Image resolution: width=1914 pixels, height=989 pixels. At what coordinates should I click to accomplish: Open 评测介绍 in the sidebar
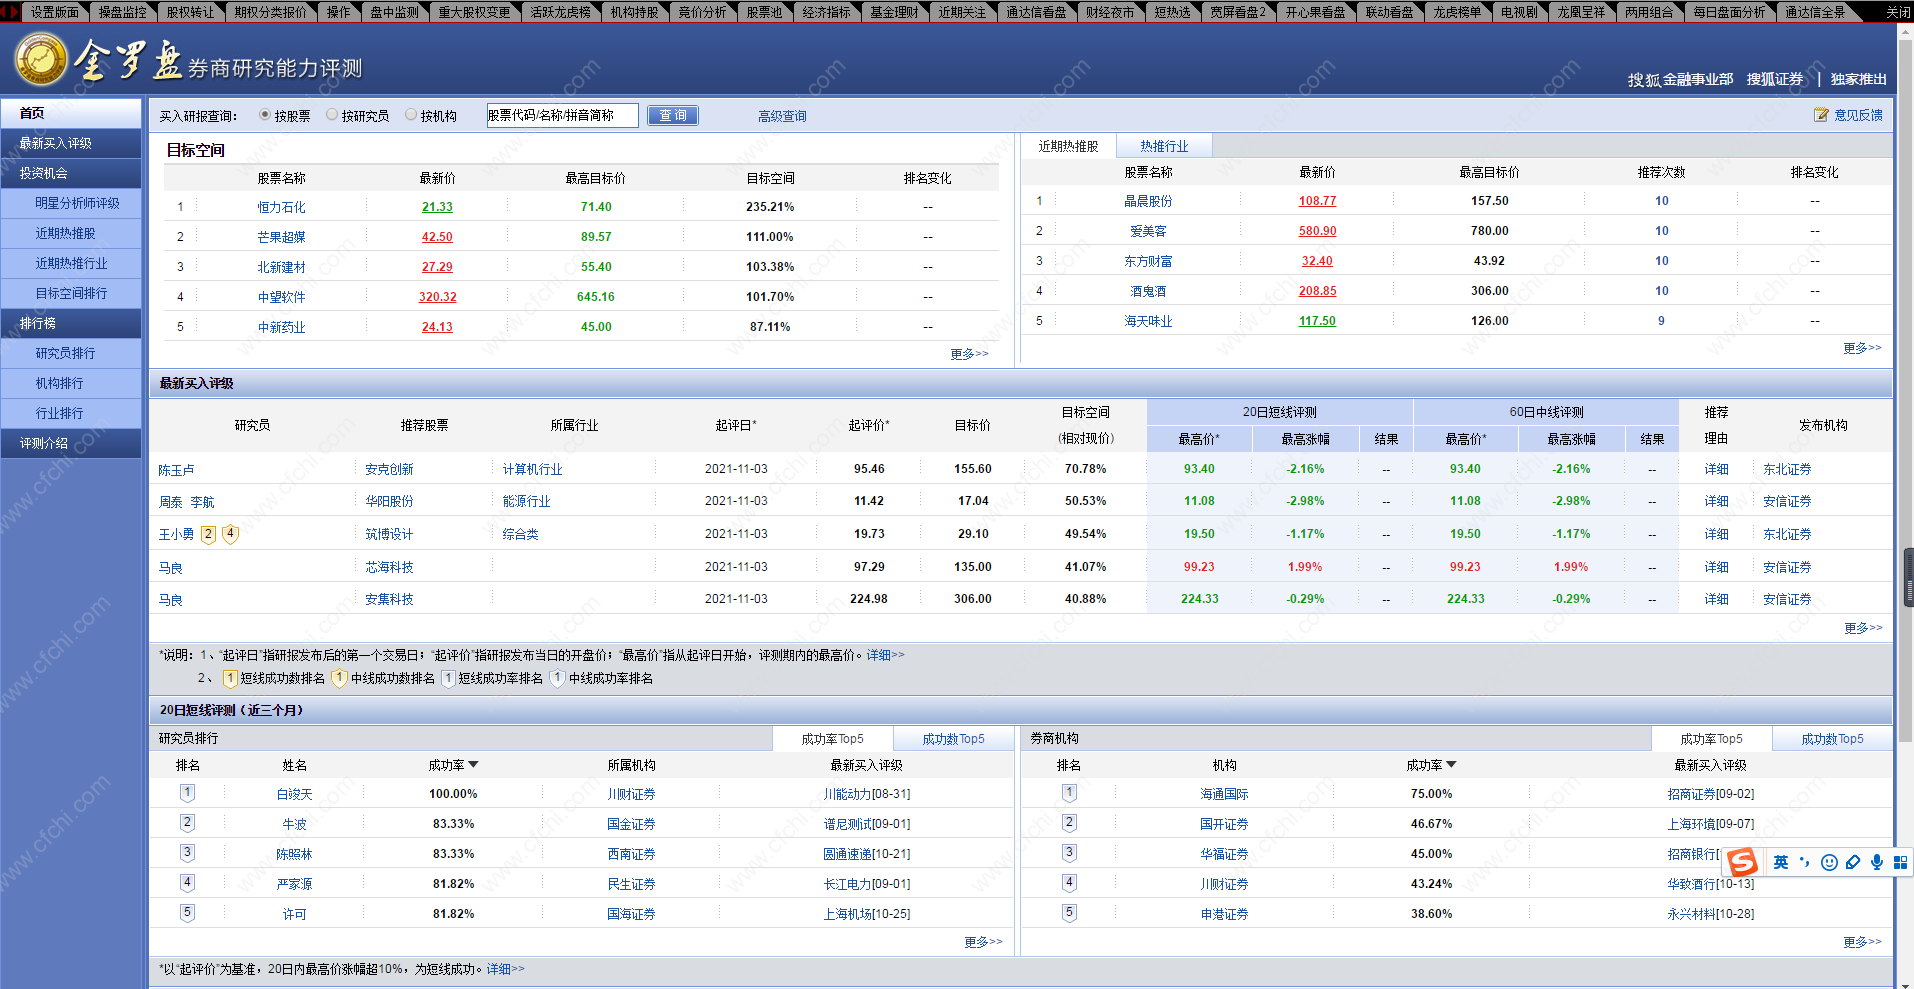pyautogui.click(x=71, y=443)
